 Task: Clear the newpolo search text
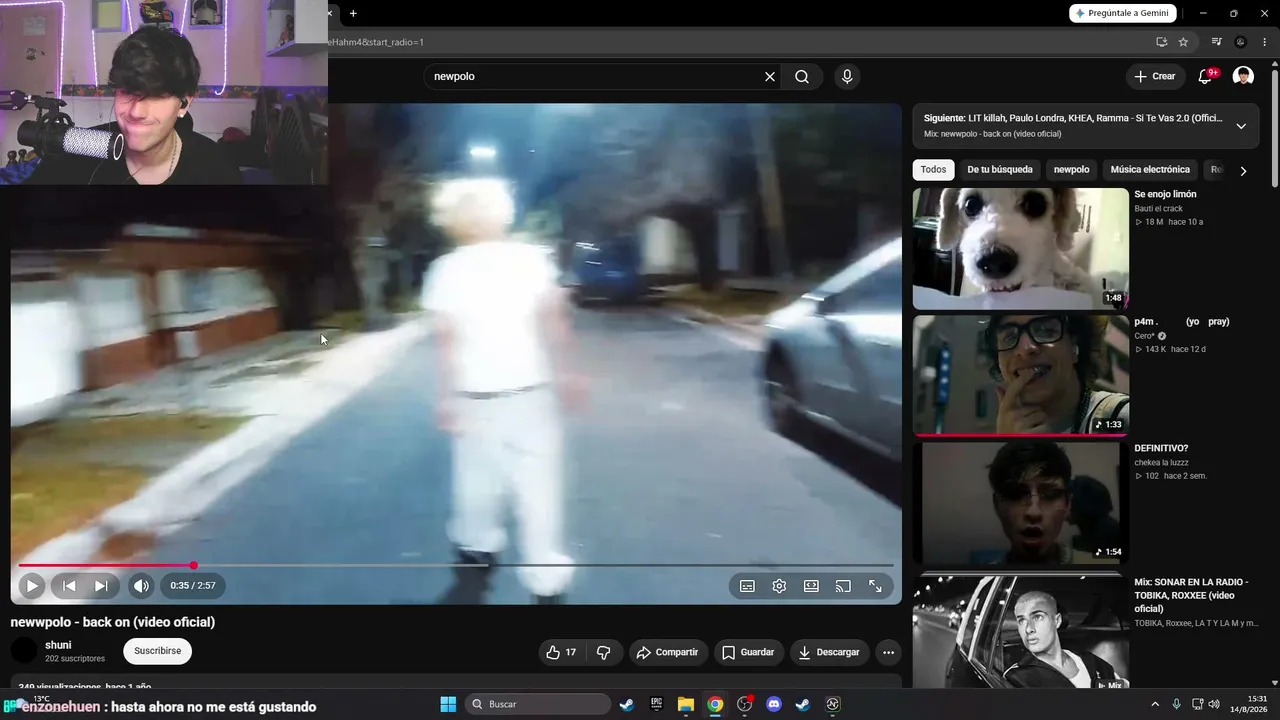(770, 77)
